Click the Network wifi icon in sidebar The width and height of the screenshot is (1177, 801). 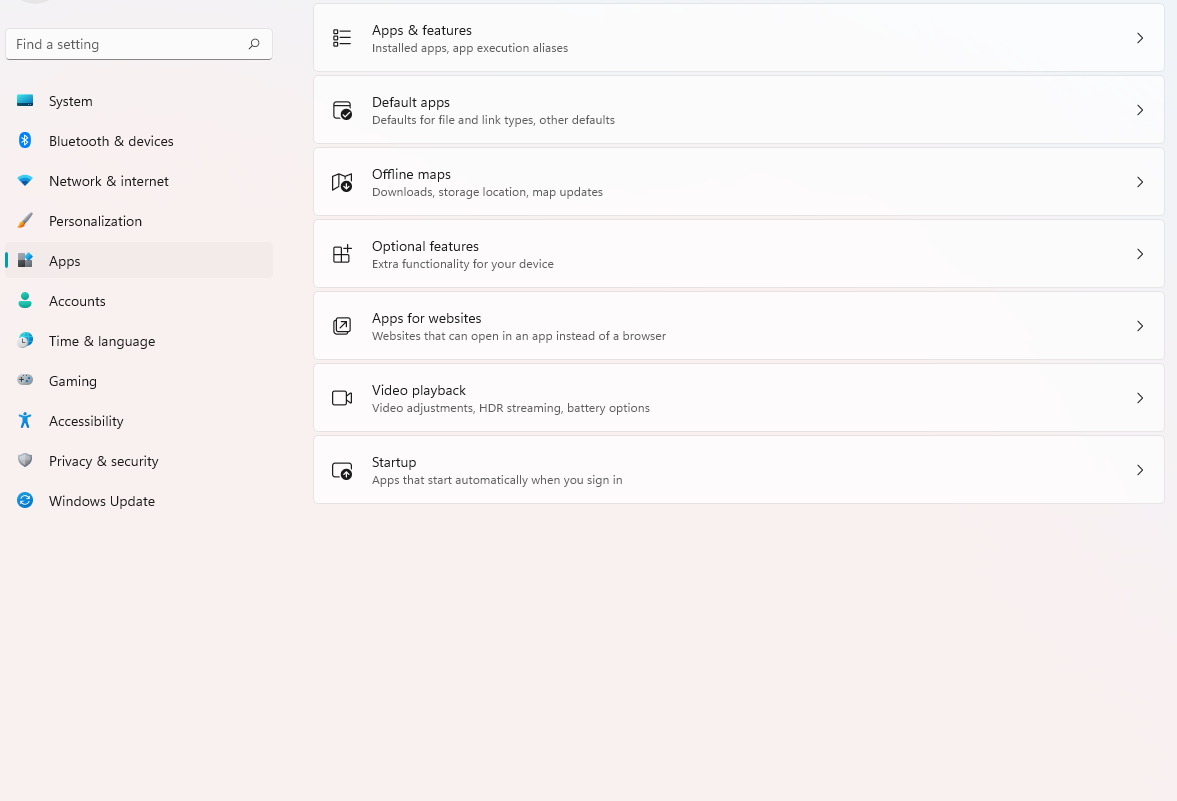[25, 181]
